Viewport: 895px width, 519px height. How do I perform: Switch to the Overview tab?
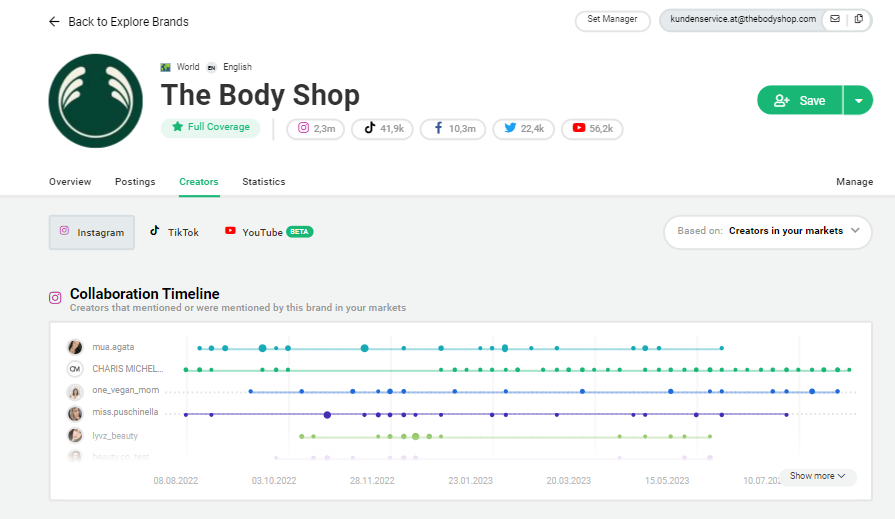click(x=70, y=182)
